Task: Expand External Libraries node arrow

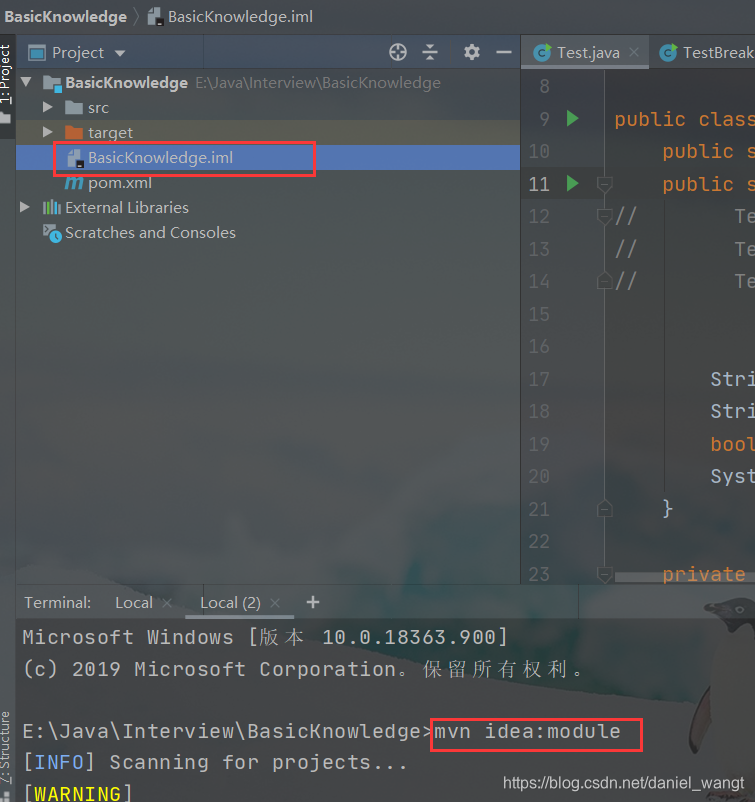Action: [25, 207]
